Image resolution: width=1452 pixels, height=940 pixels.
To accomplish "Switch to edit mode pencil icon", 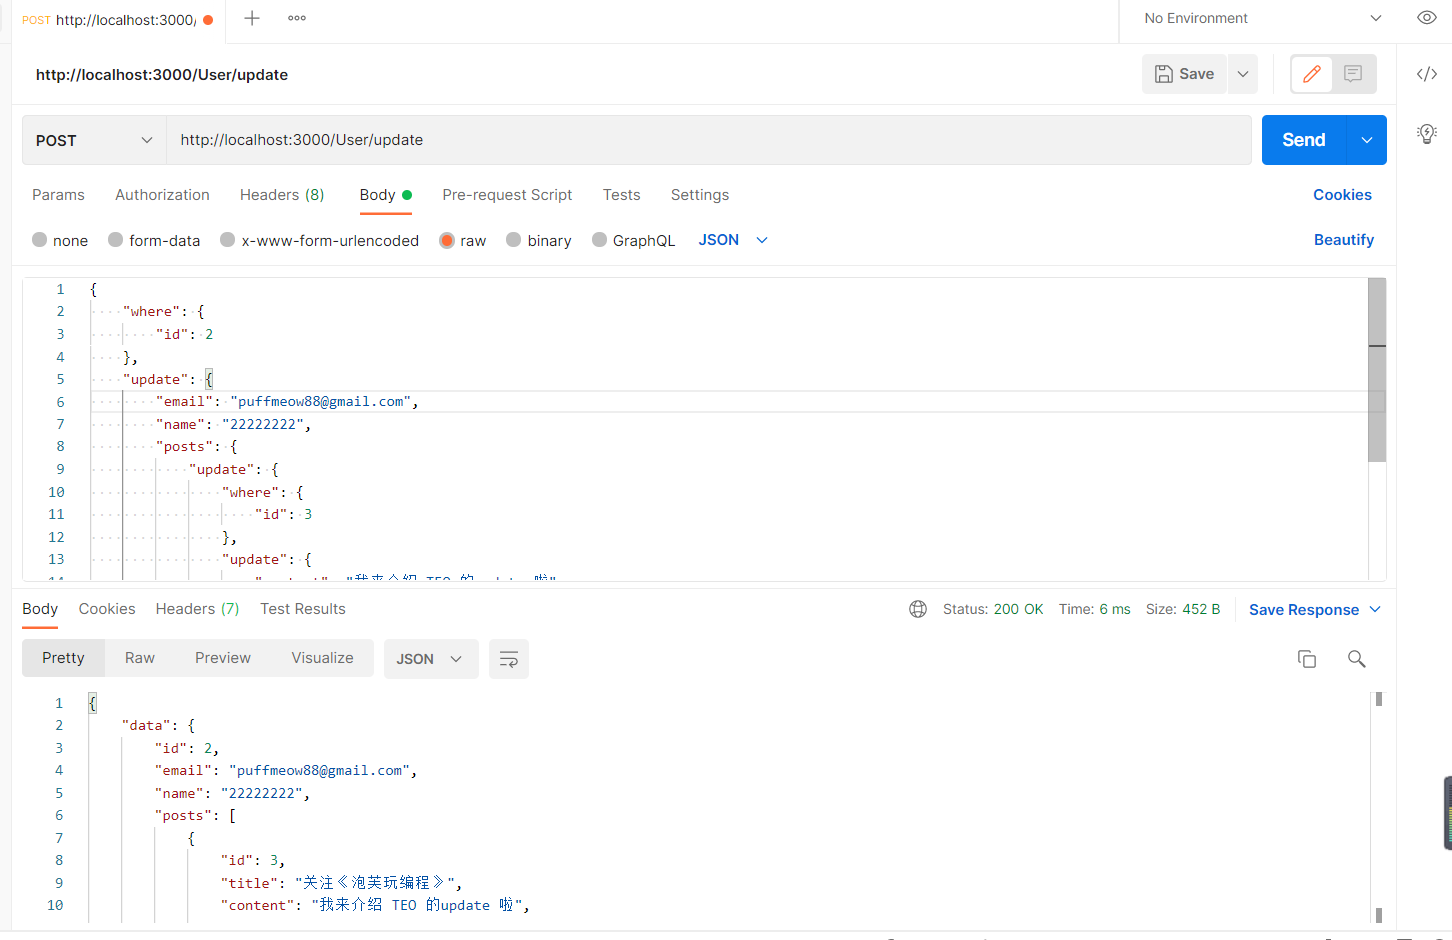I will click(1312, 74).
